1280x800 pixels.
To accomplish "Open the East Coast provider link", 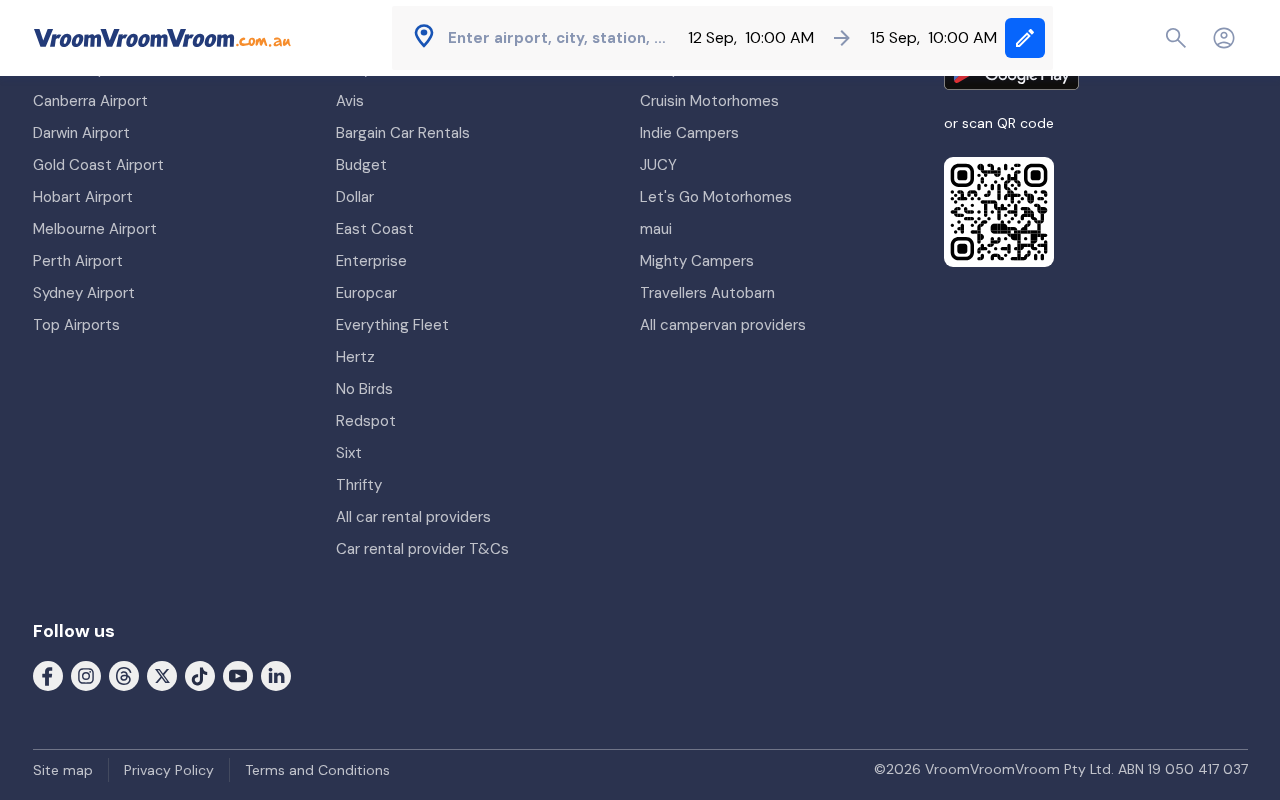I will (x=375, y=229).
